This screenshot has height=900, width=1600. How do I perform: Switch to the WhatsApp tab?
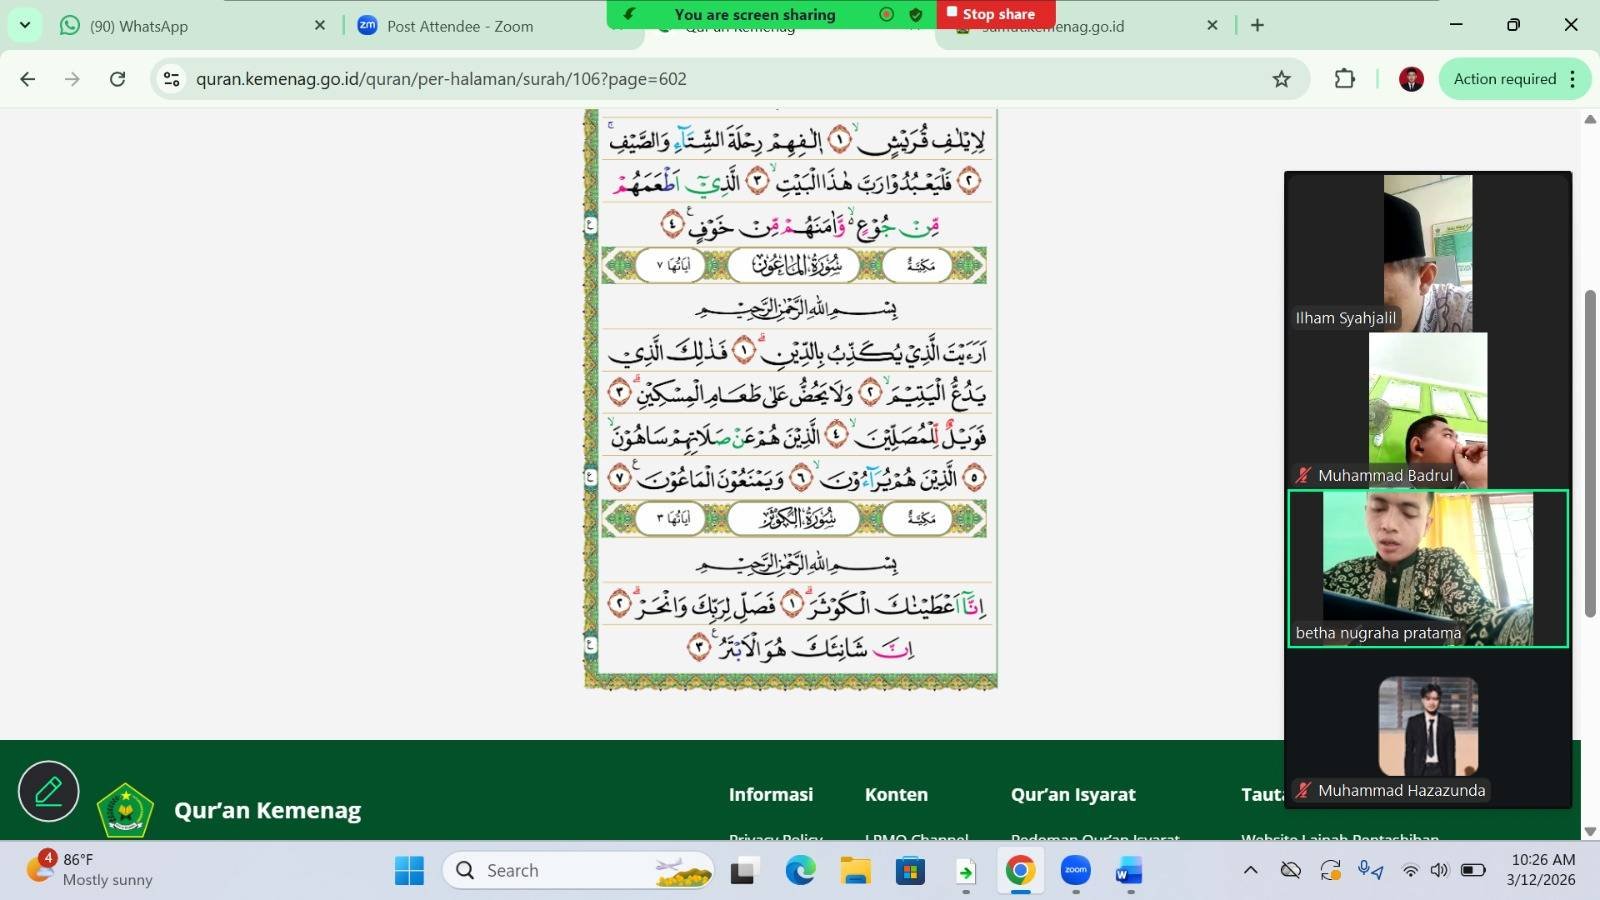pyautogui.click(x=150, y=26)
